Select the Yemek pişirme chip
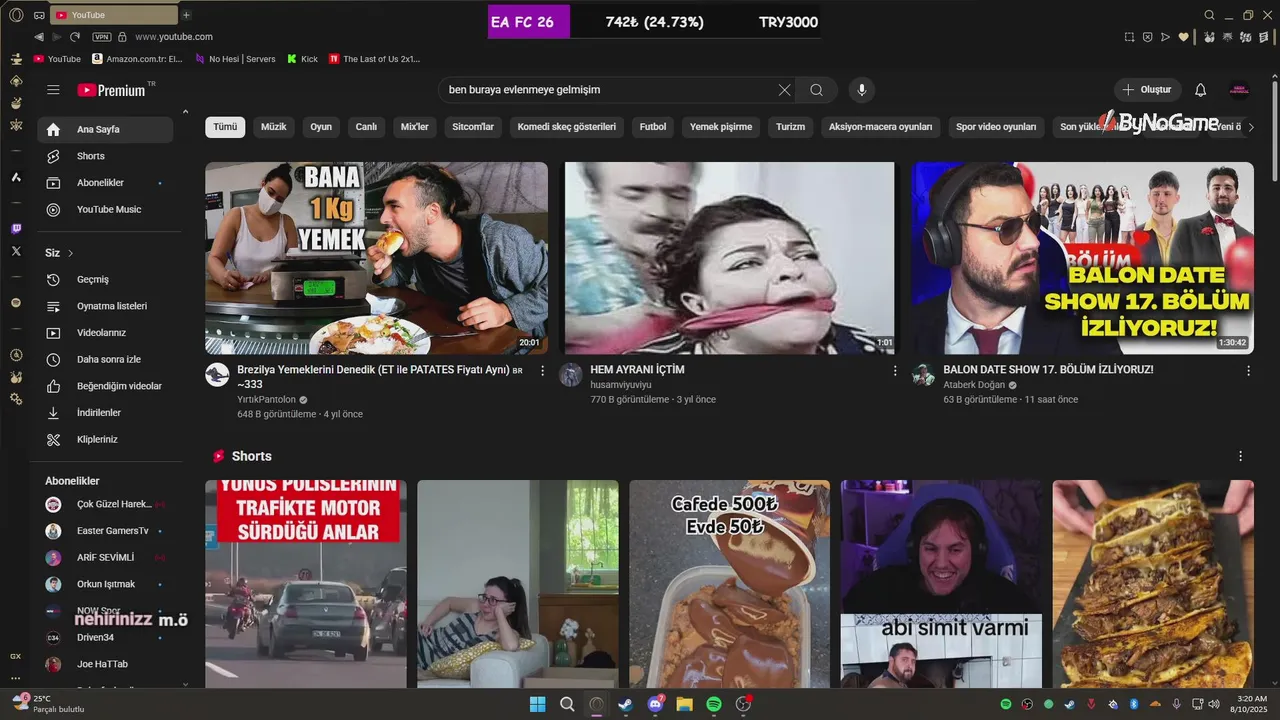The image size is (1280, 720). (x=721, y=127)
